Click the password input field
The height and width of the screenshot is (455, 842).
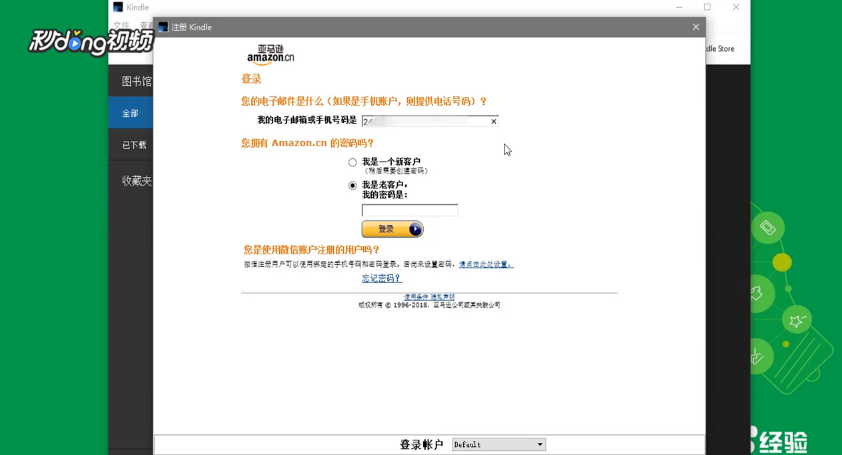click(410, 210)
